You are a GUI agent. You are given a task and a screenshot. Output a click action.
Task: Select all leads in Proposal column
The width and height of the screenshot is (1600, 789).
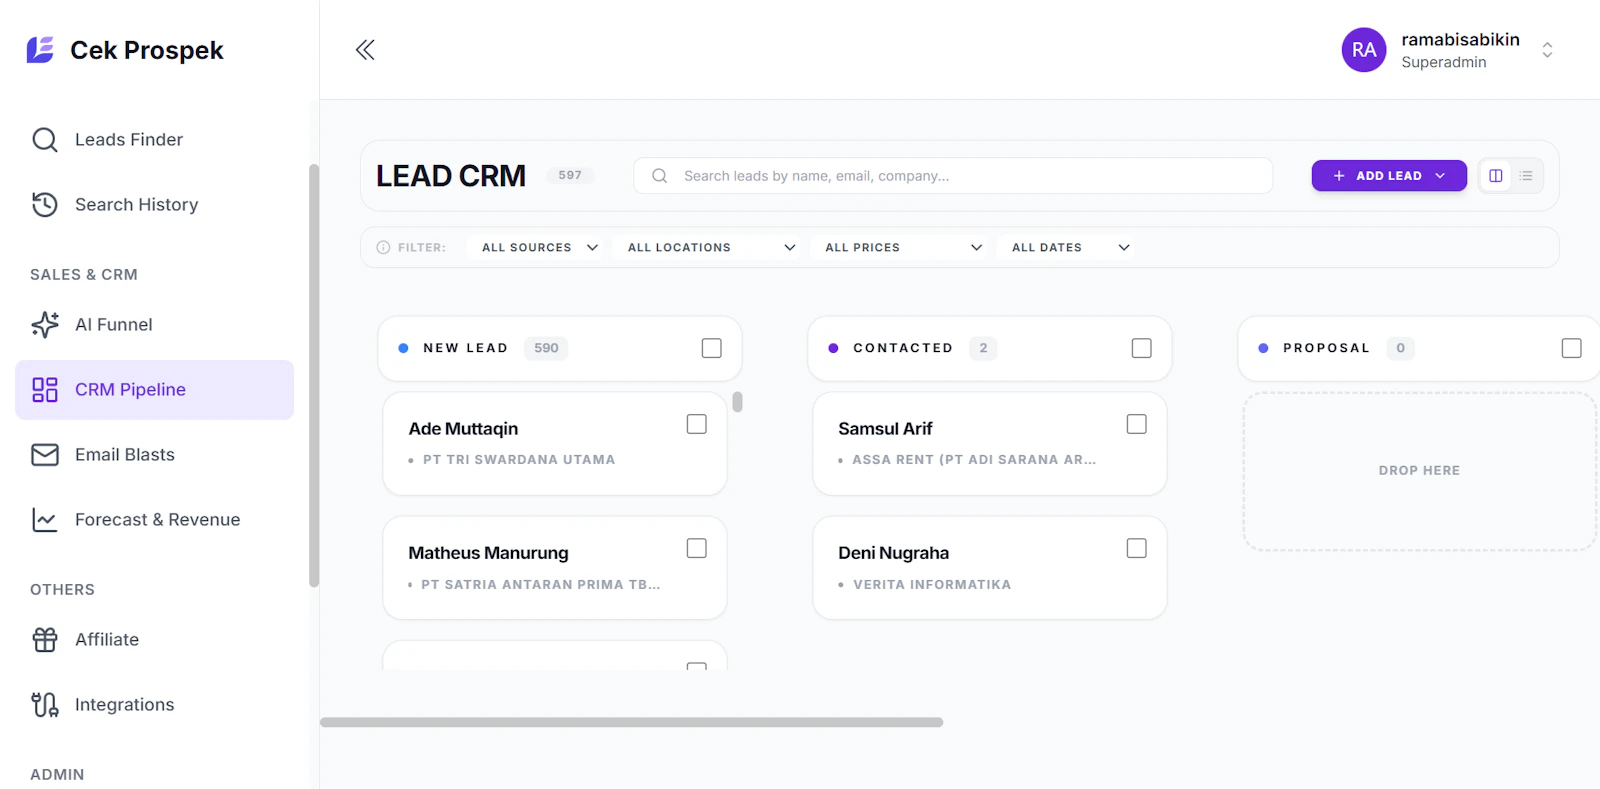point(1572,348)
